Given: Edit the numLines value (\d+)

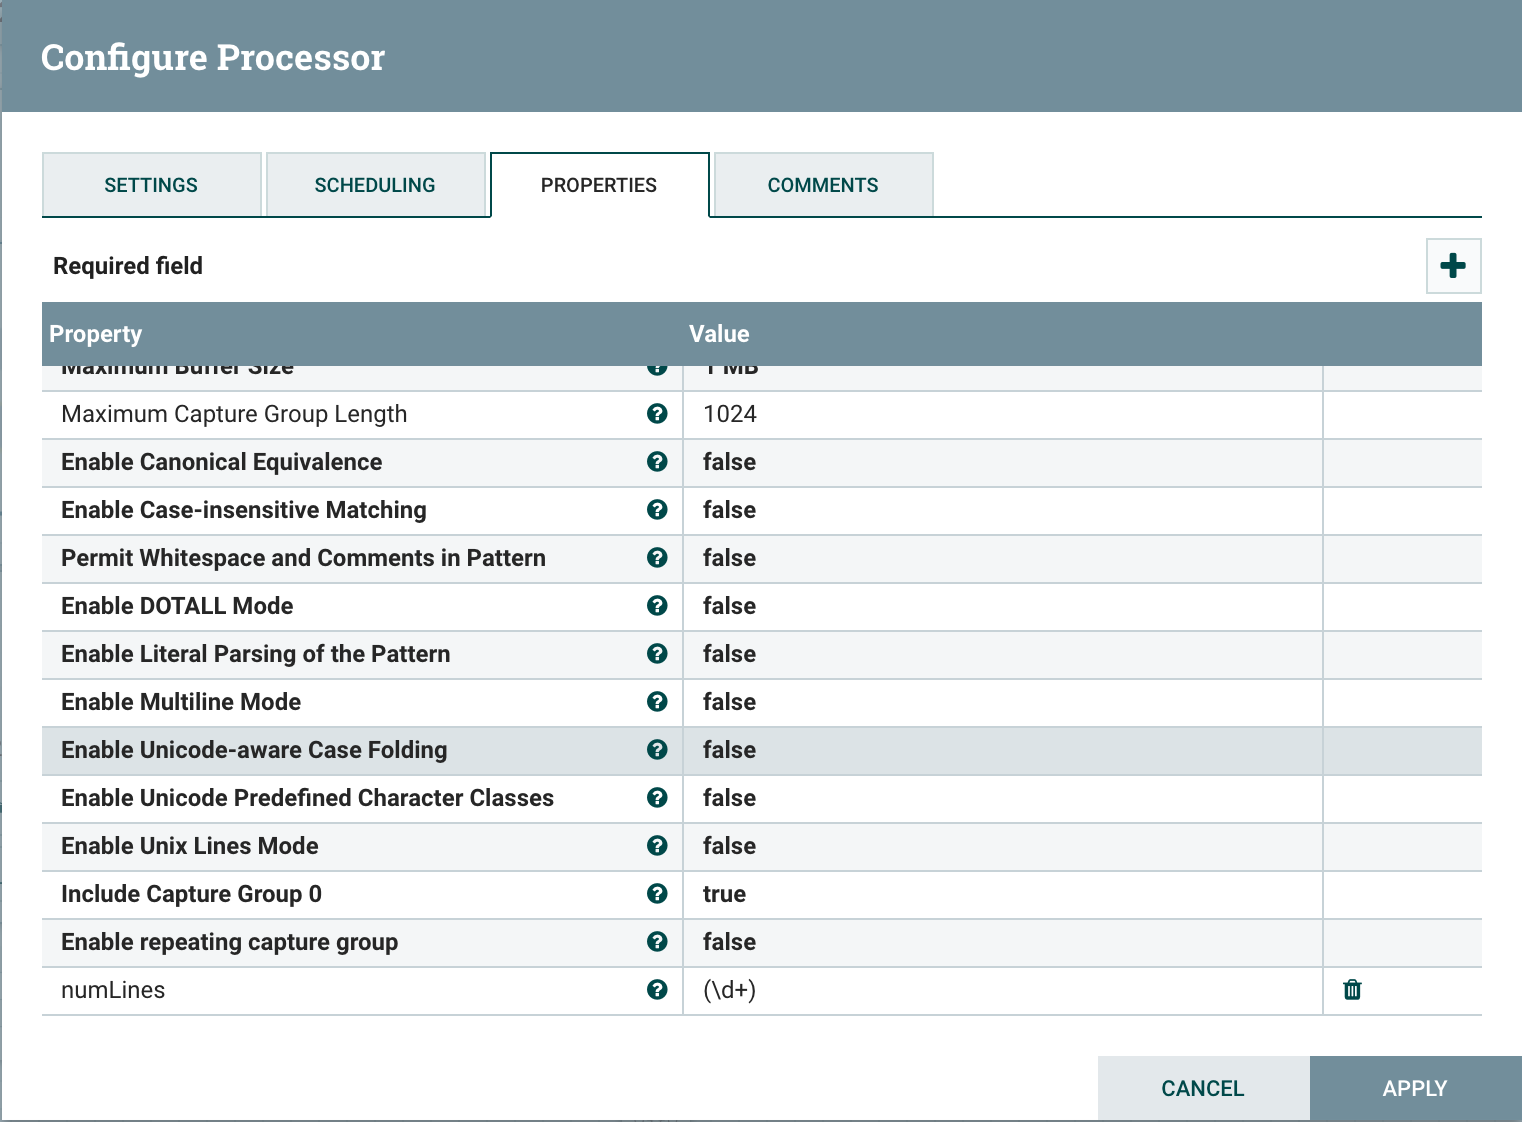Looking at the screenshot, I should pyautogui.click(x=1000, y=990).
